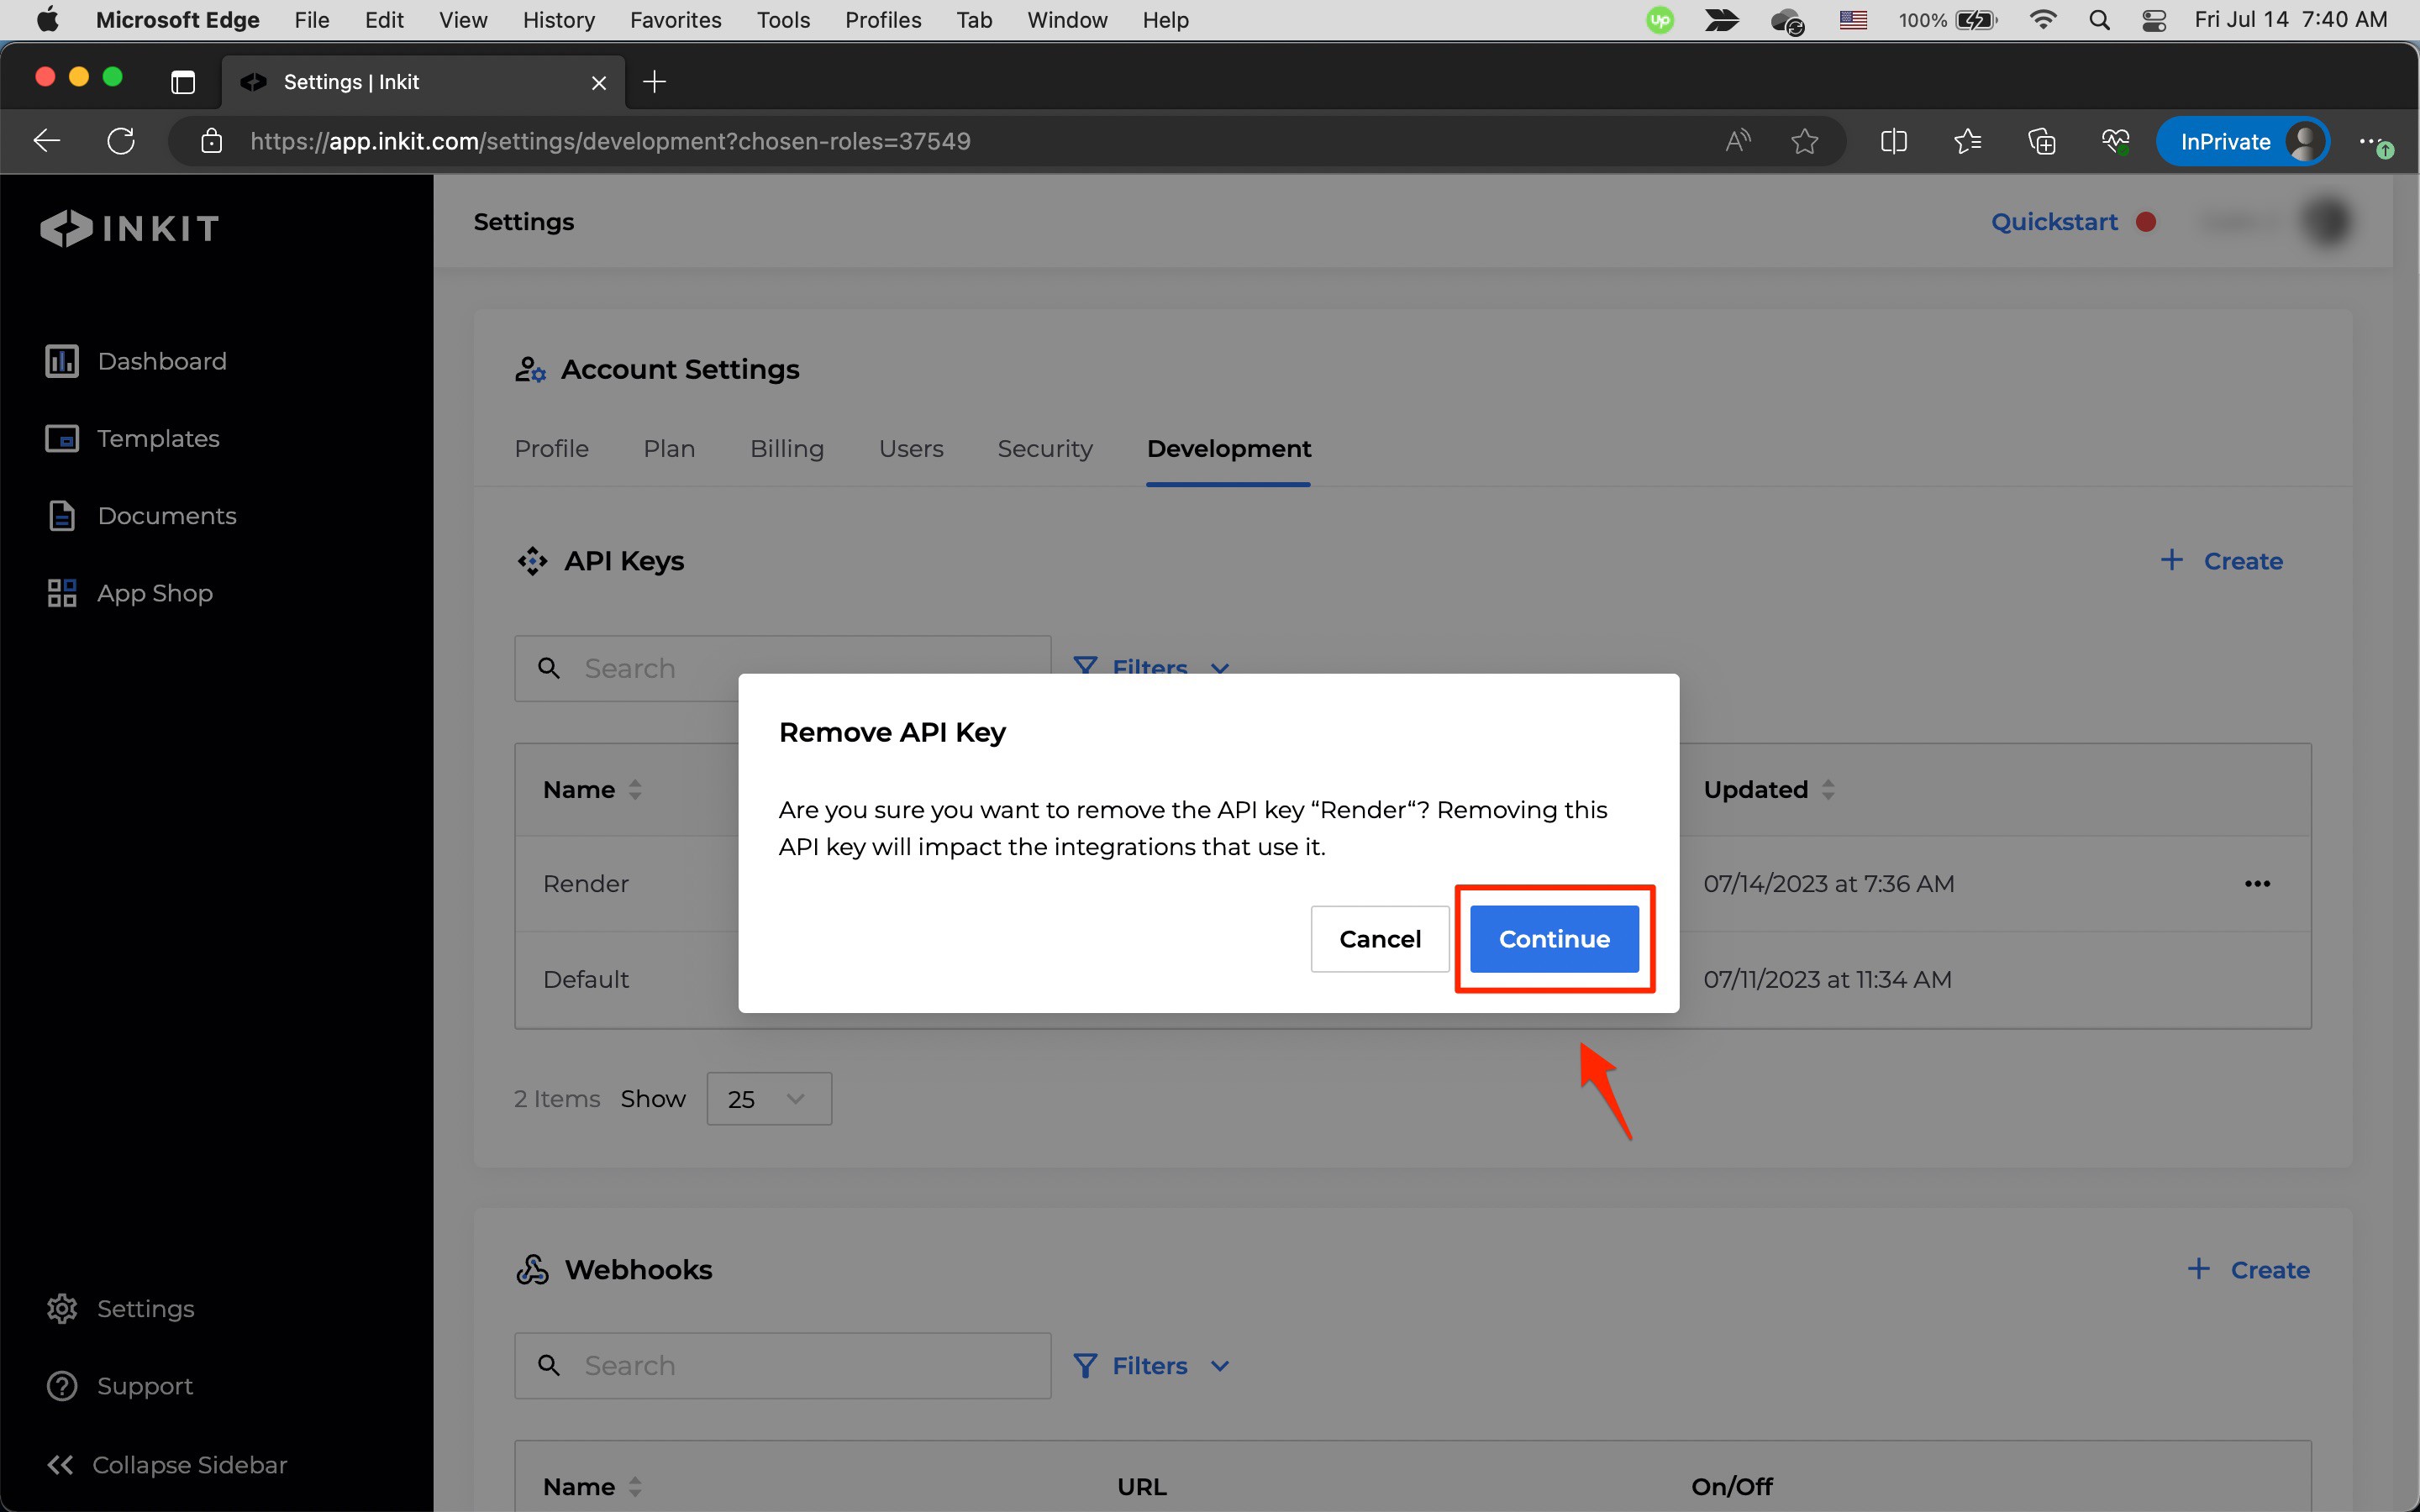The width and height of the screenshot is (2420, 1512).
Task: Switch to the Security tab
Action: tap(1044, 449)
